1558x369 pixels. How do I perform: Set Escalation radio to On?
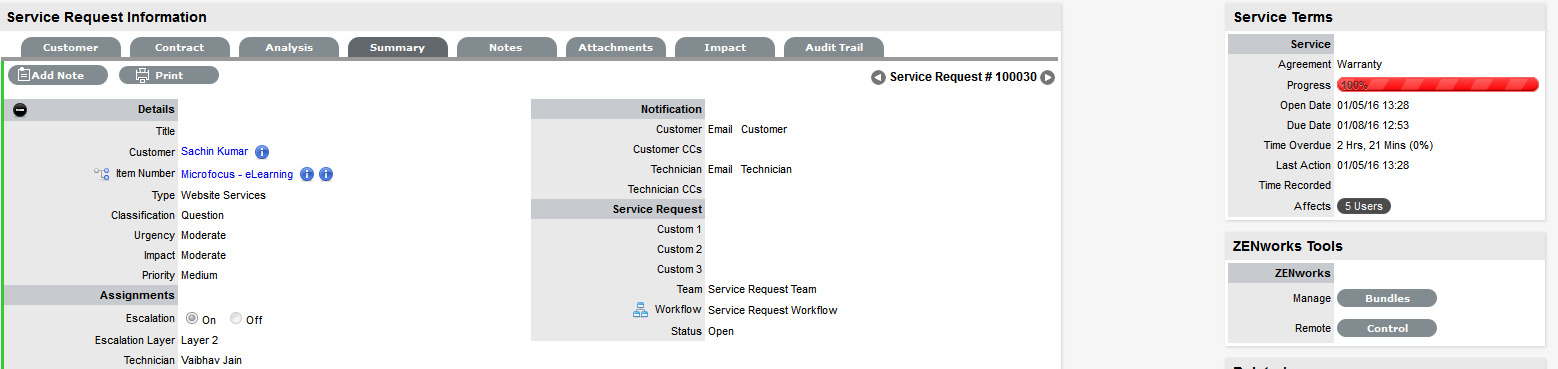pos(192,319)
